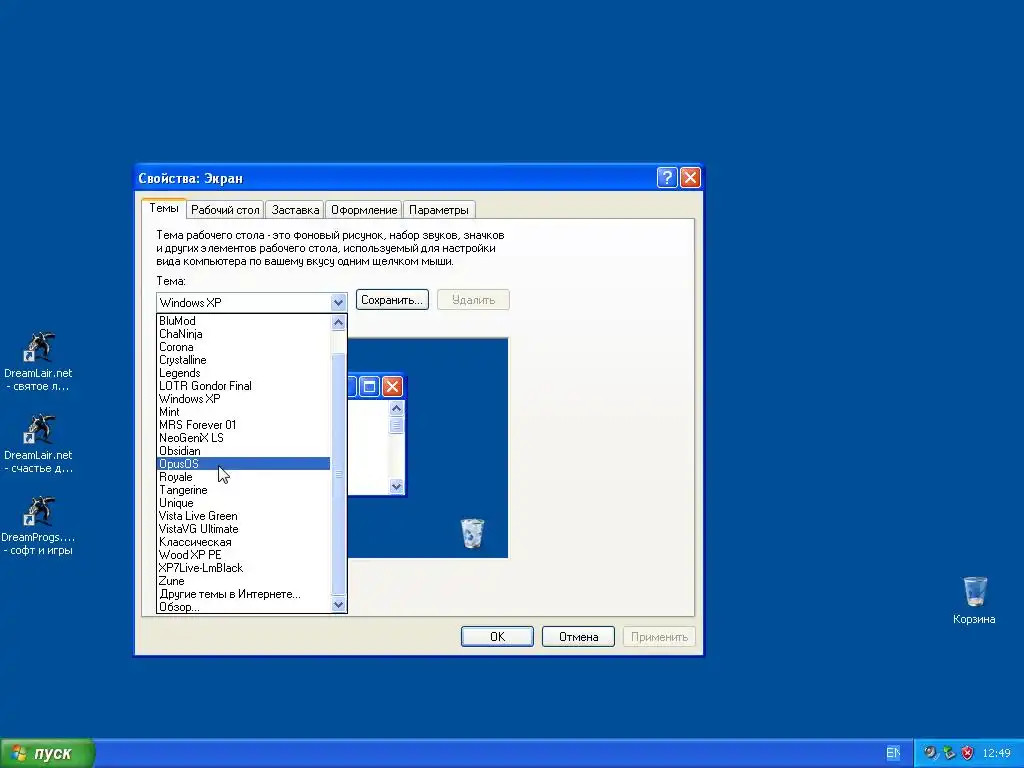Screen dimensions: 1024x768
Task: Choose Mint theme from list
Action: [244, 412]
